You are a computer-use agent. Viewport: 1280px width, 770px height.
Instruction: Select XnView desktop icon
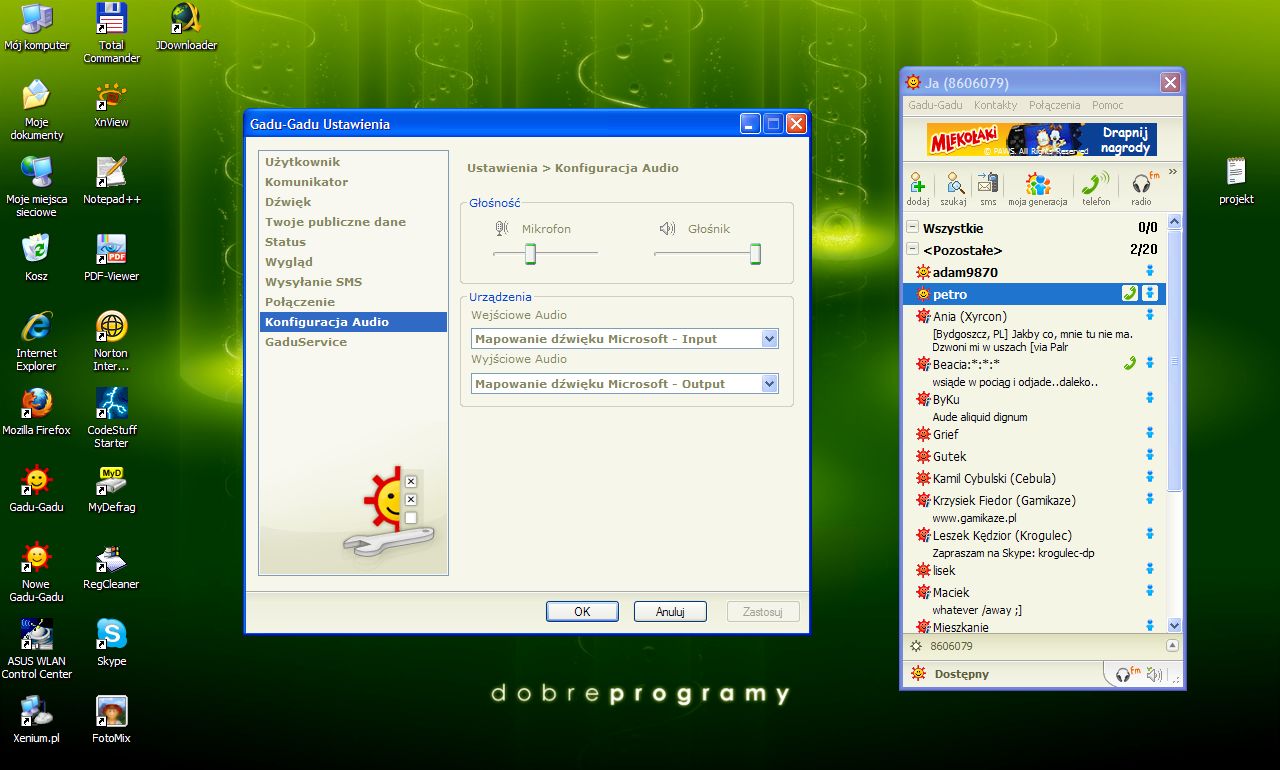pos(111,105)
